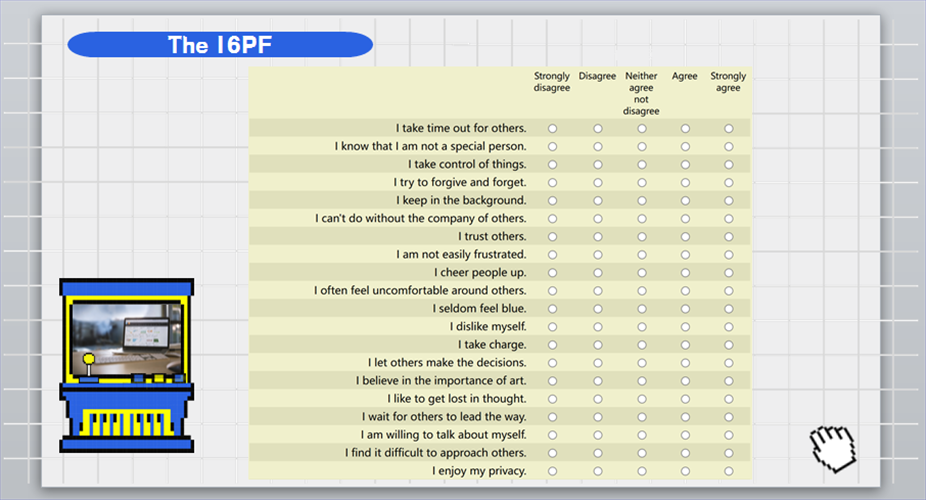Screen dimensions: 926x500
Task: Select Disagree for 'I keep in the background'
Action: (598, 201)
